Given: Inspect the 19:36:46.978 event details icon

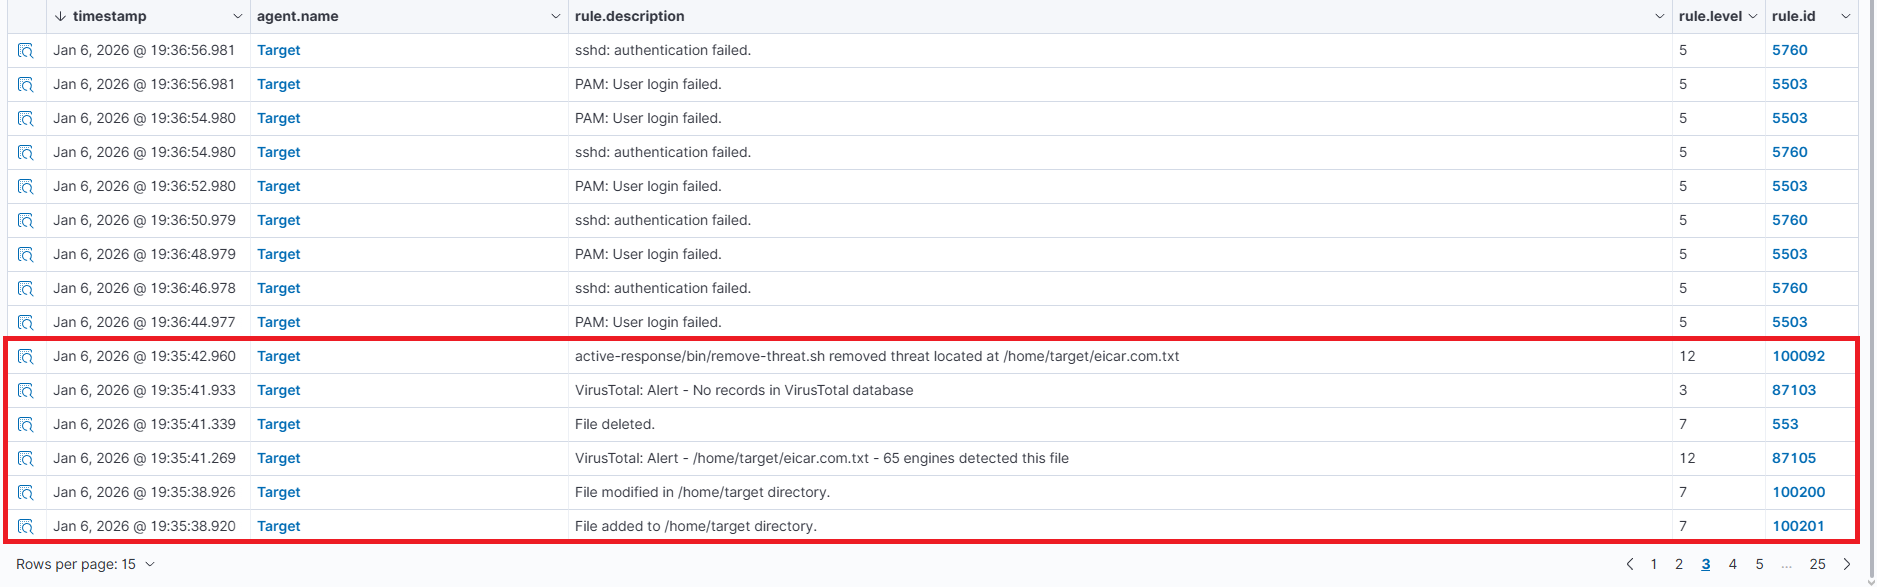Looking at the screenshot, I should [x=26, y=289].
